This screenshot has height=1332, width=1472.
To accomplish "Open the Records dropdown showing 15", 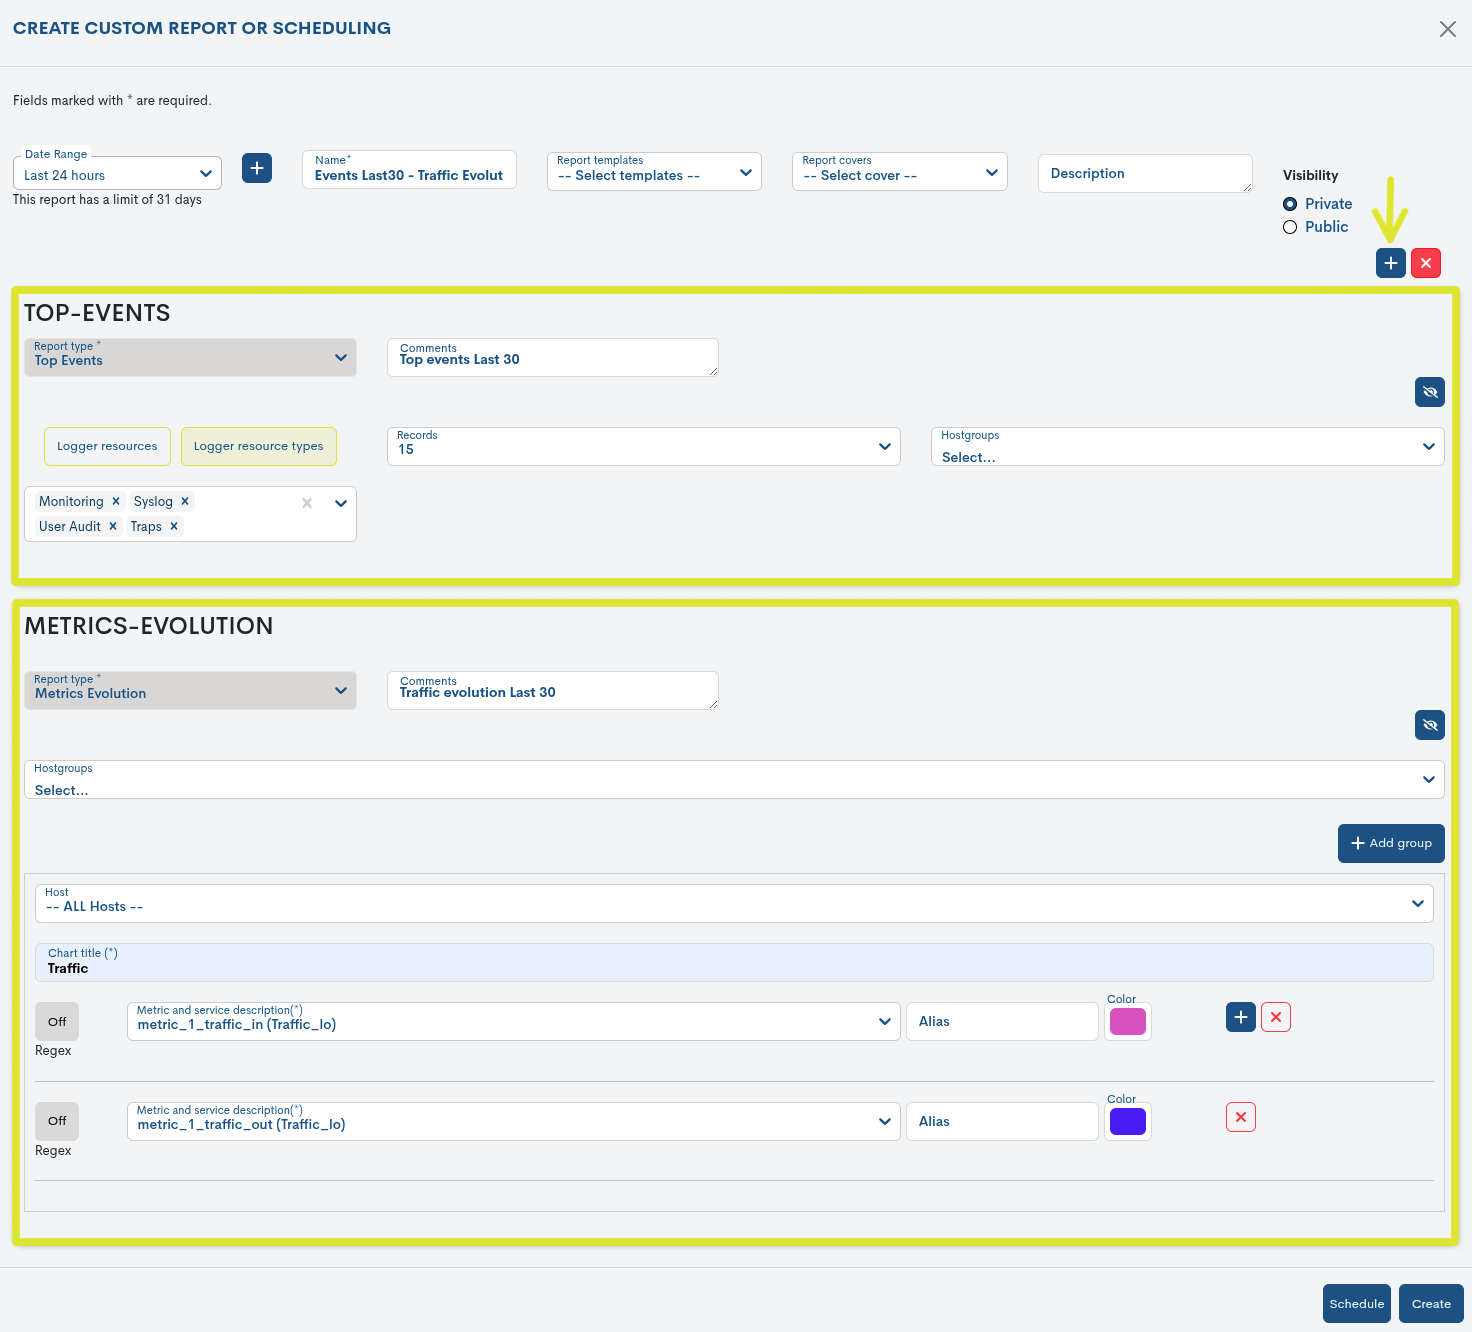I will (x=643, y=447).
